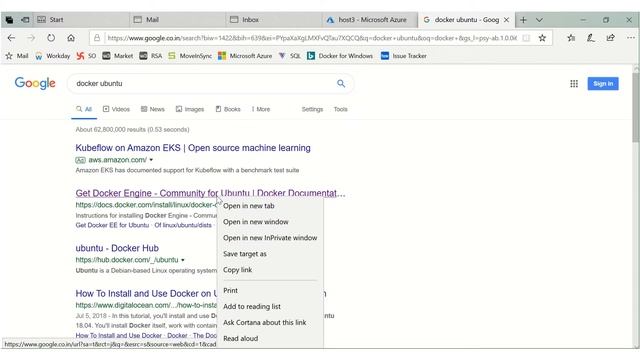Open Docker for Windows bookmark
The image size is (640, 360).
(x=340, y=56)
